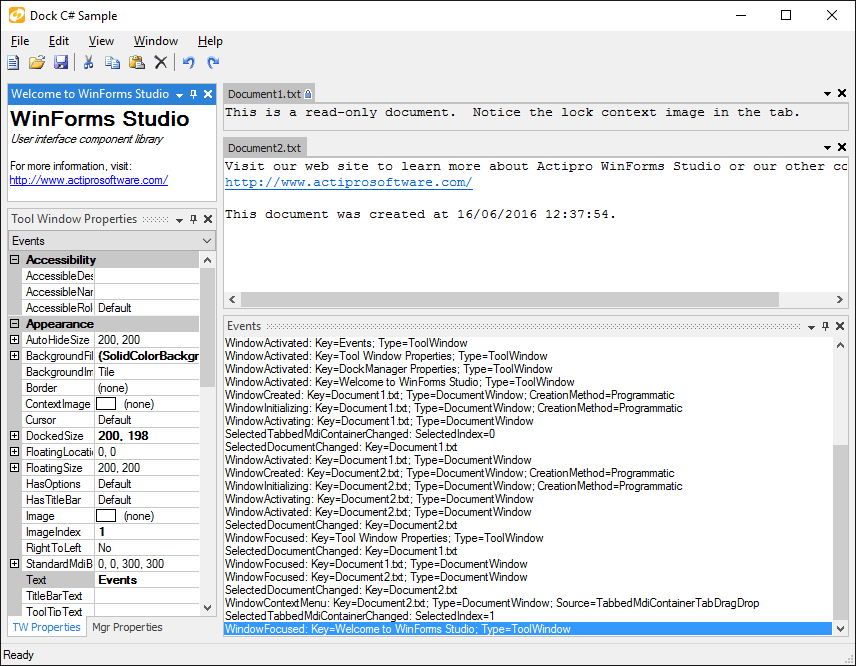Open the View menu

[101, 41]
